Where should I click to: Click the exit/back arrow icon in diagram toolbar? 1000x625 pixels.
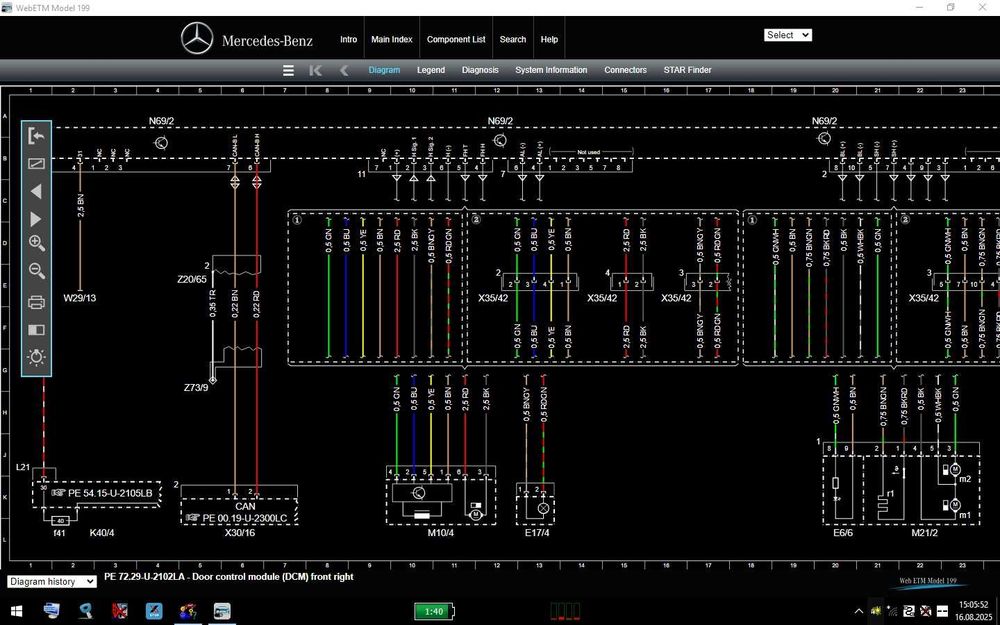click(36, 135)
